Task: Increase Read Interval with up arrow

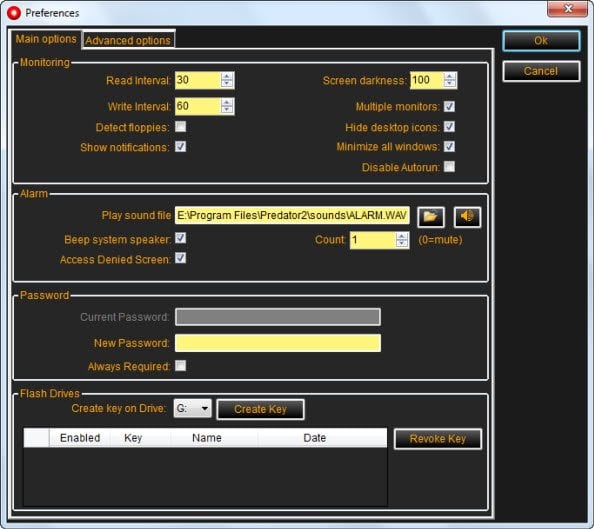Action: 227,76
